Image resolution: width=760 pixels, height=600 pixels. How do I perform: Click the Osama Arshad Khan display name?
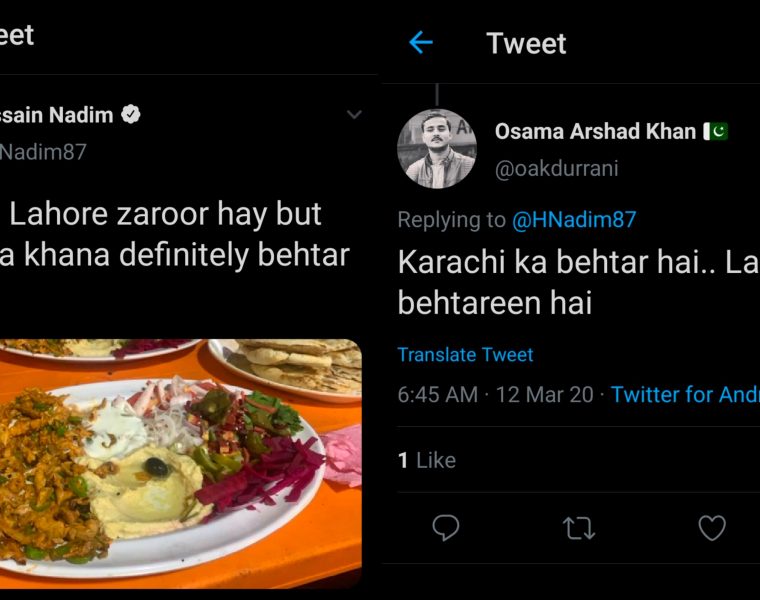coord(595,131)
